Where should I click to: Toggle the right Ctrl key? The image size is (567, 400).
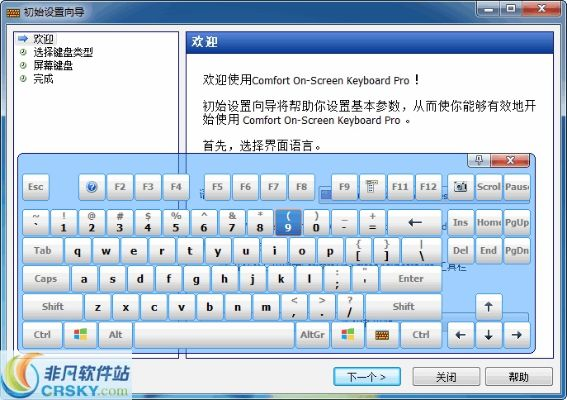coord(421,335)
